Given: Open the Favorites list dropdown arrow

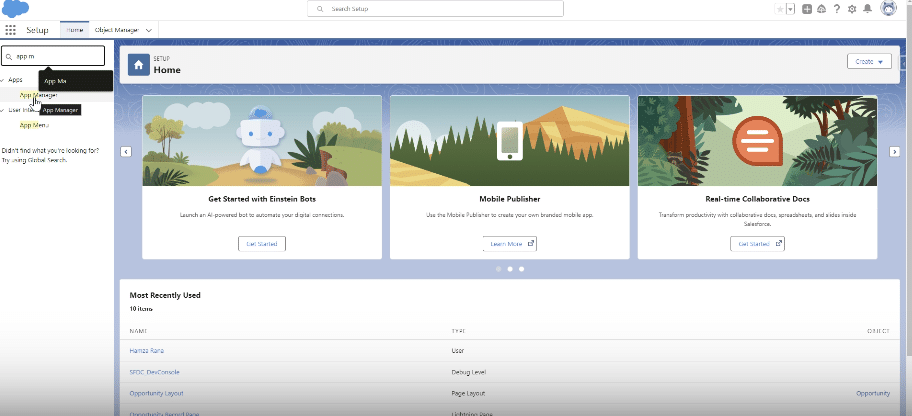Looking at the screenshot, I should (x=791, y=9).
